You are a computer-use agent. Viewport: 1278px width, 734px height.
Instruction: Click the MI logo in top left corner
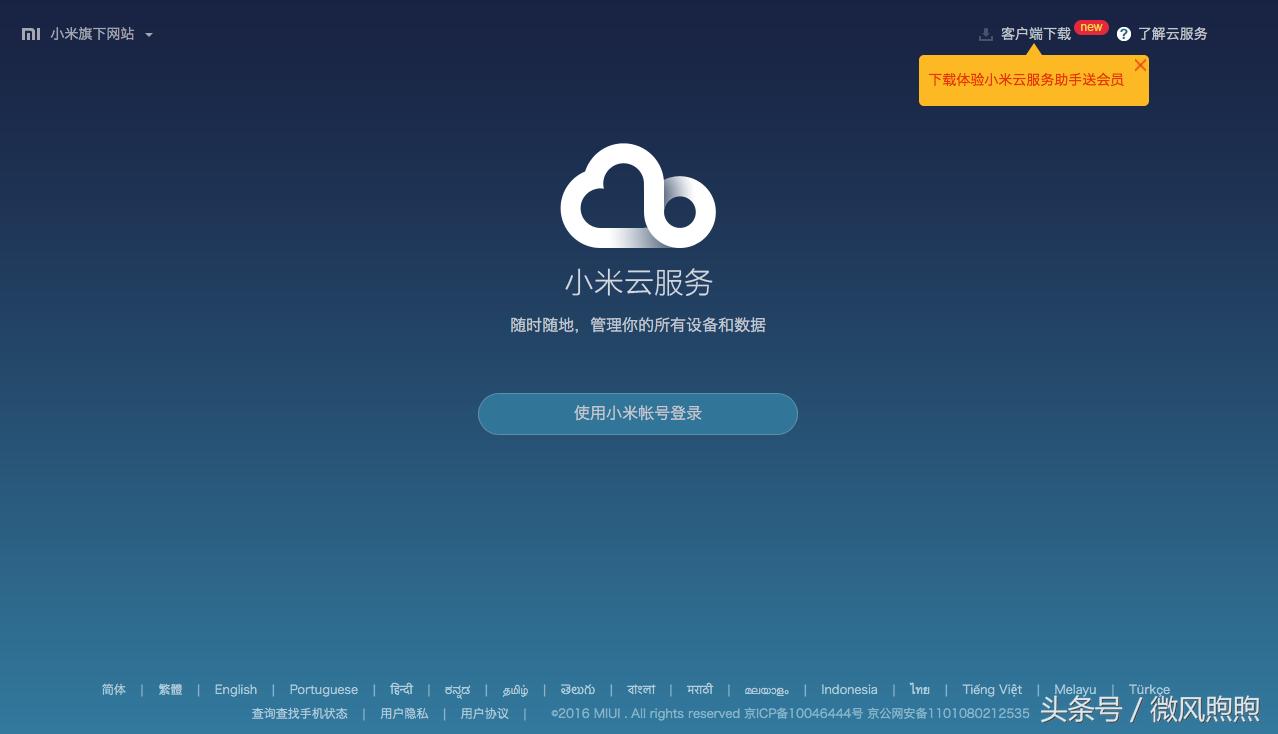pyautogui.click(x=31, y=33)
